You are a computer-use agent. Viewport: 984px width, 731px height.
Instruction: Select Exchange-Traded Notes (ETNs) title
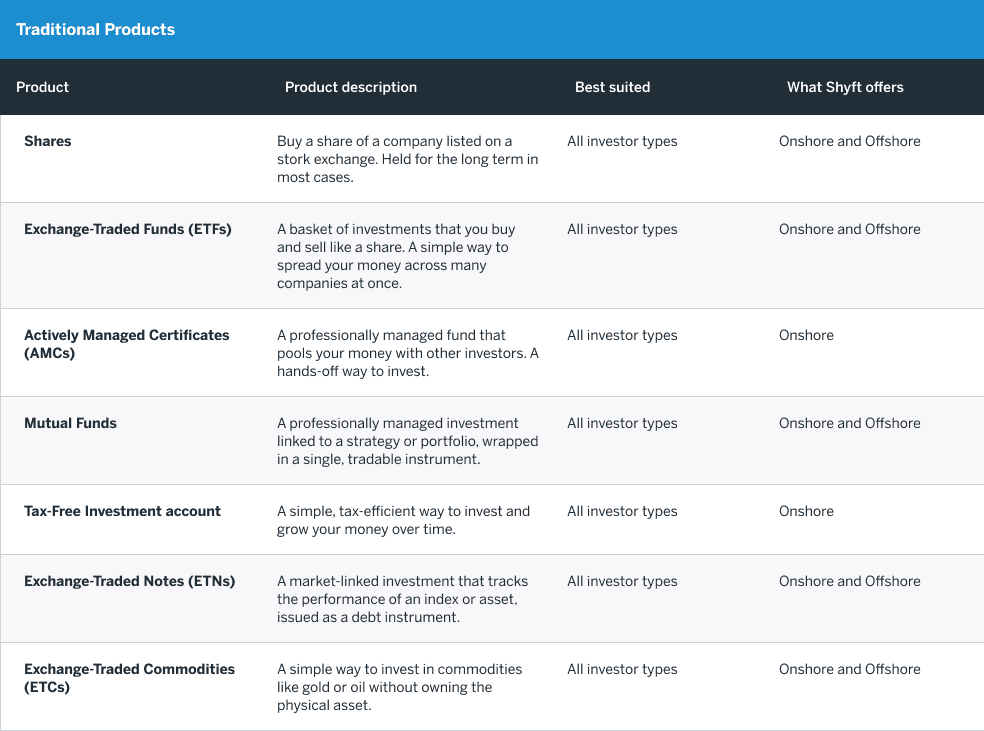[x=130, y=581]
